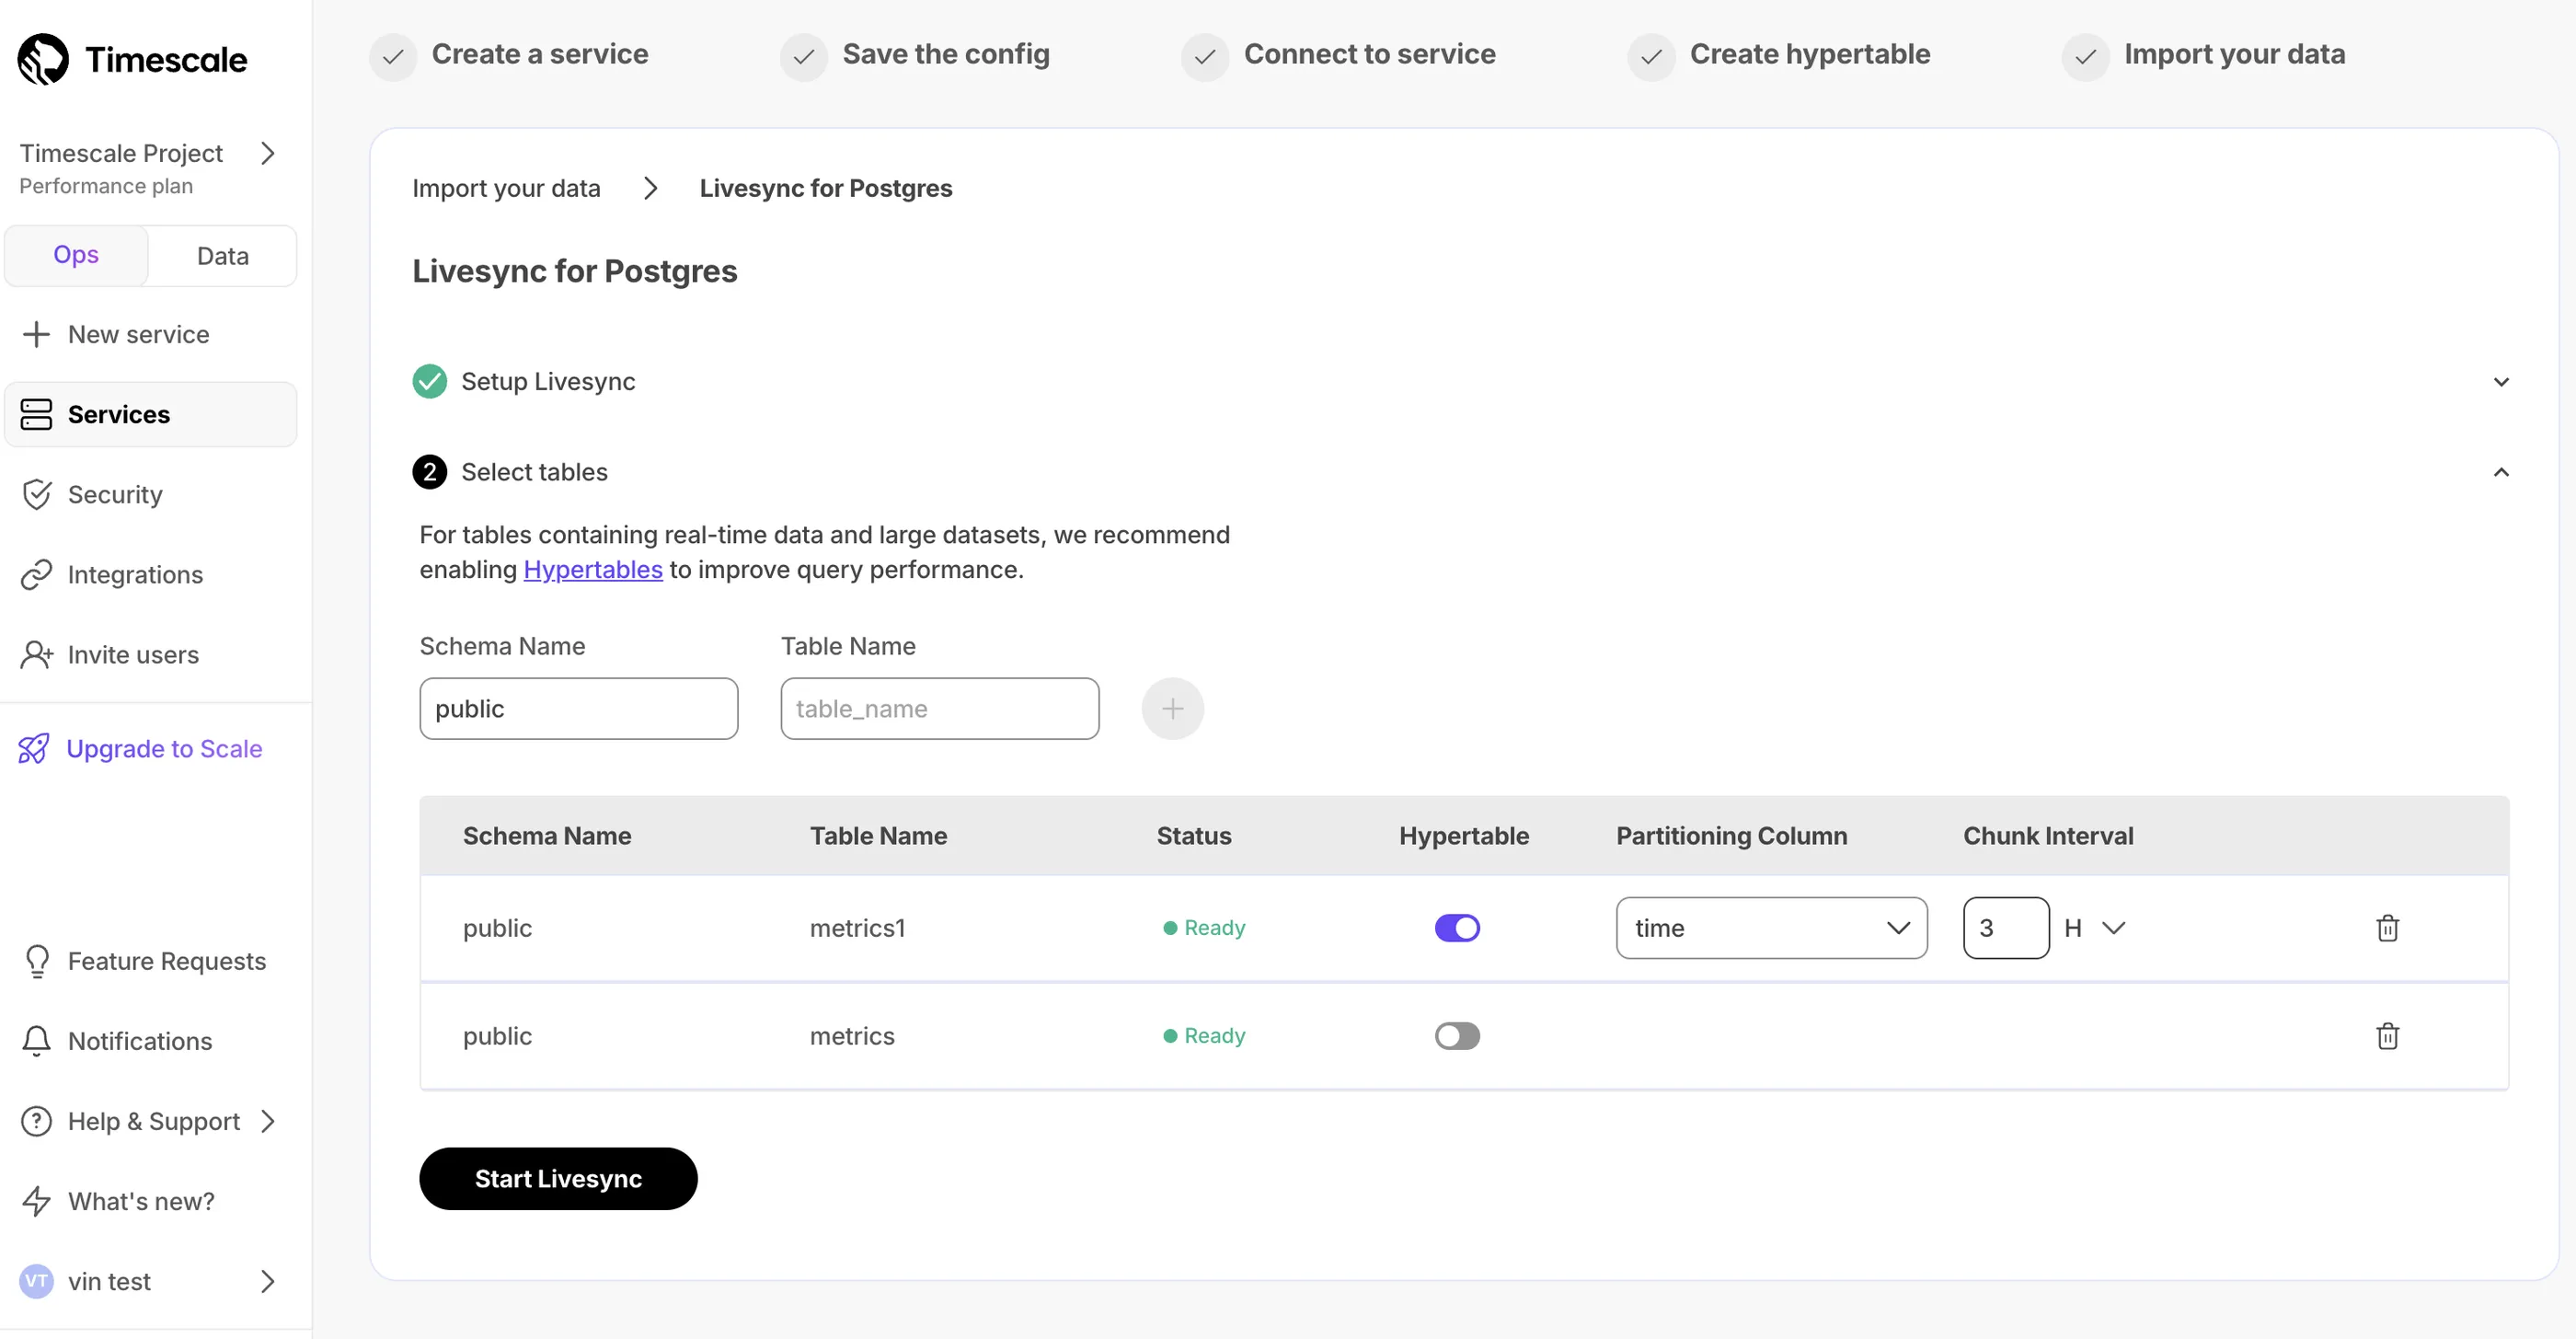Switch to the Ops tab

tap(76, 255)
